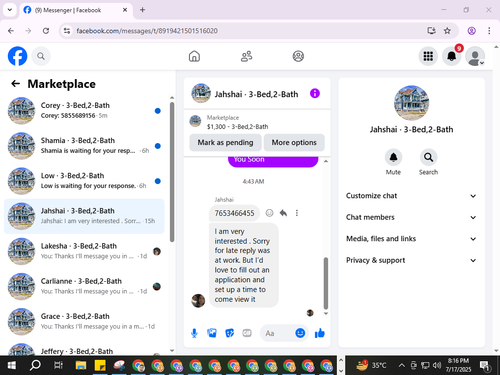
Task: Open more options for 7653466455 message
Action: coord(297,213)
